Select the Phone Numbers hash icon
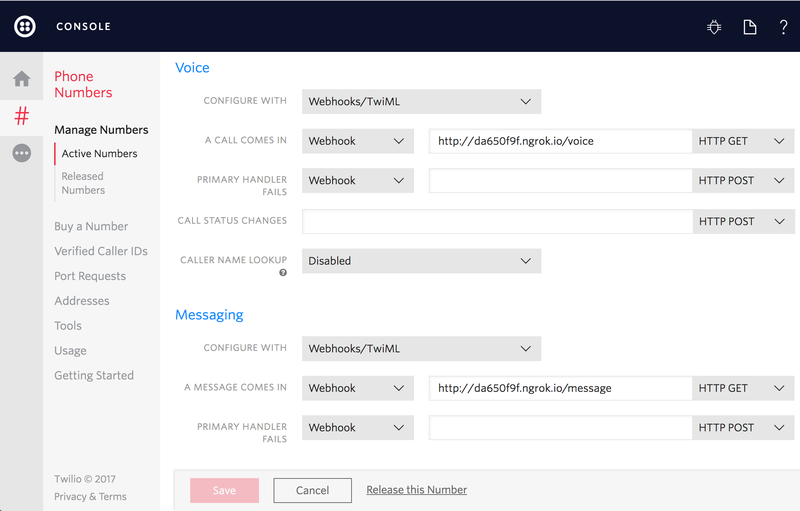The image size is (800, 511). tap(21, 116)
